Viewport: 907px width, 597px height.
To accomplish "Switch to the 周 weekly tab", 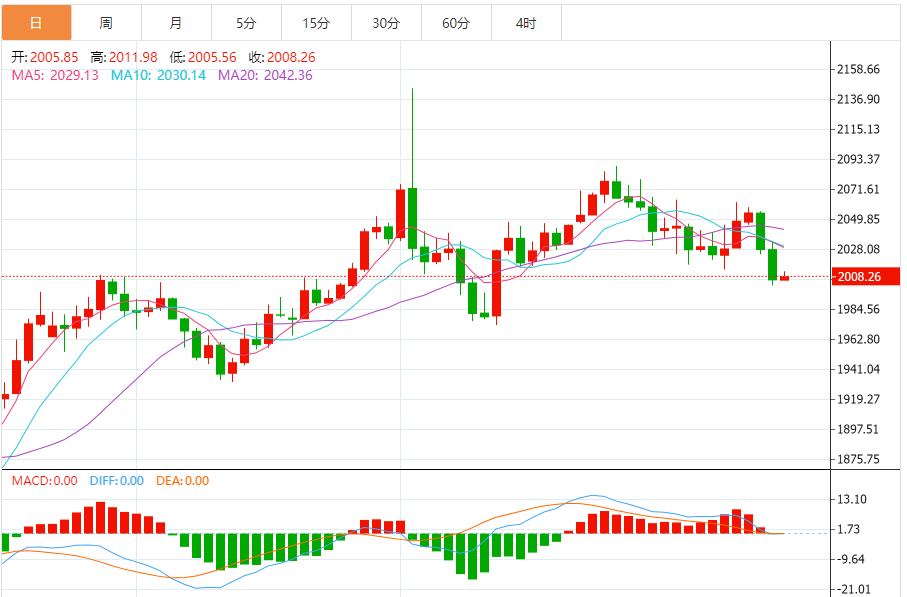I will (x=106, y=23).
